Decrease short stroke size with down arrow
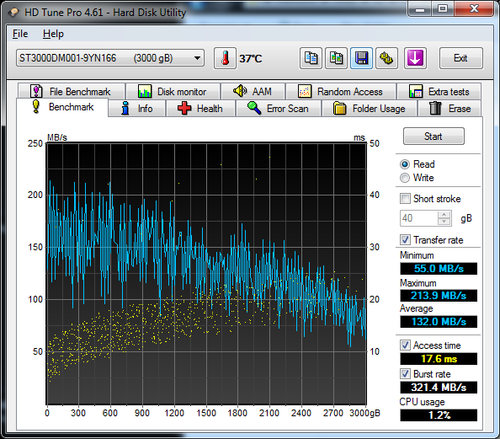 (444, 222)
